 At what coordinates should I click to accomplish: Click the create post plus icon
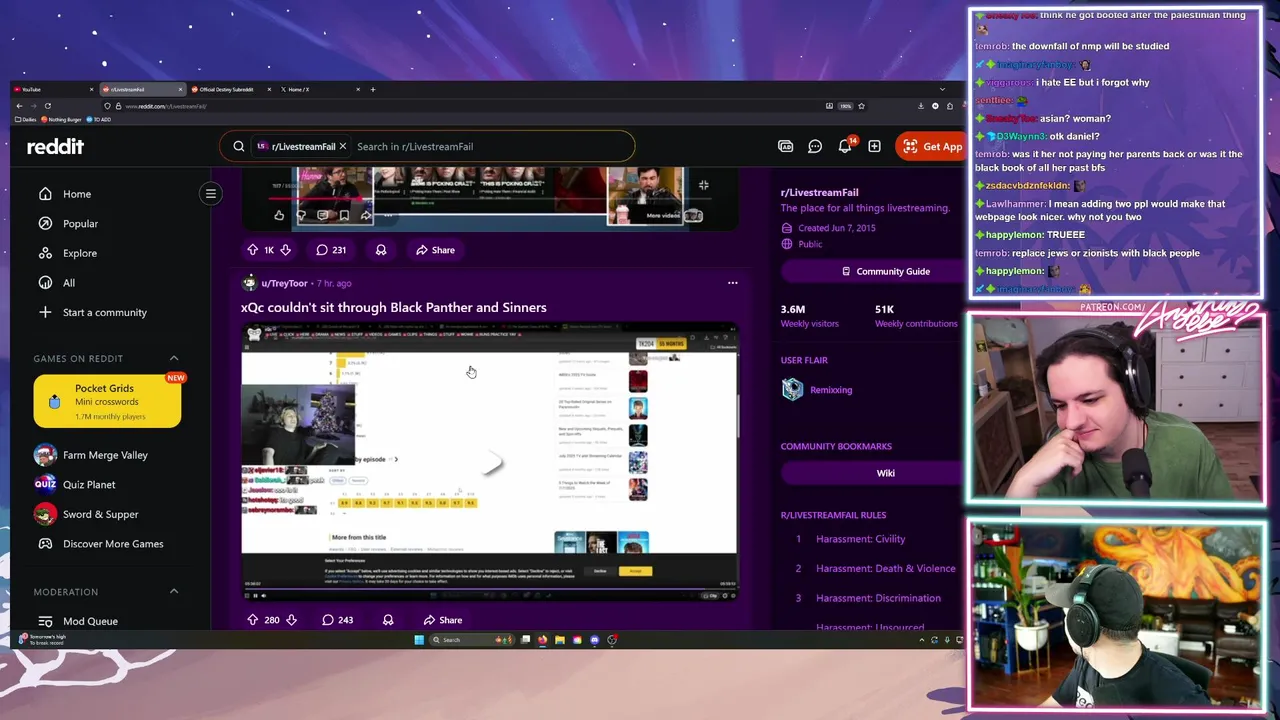click(874, 146)
